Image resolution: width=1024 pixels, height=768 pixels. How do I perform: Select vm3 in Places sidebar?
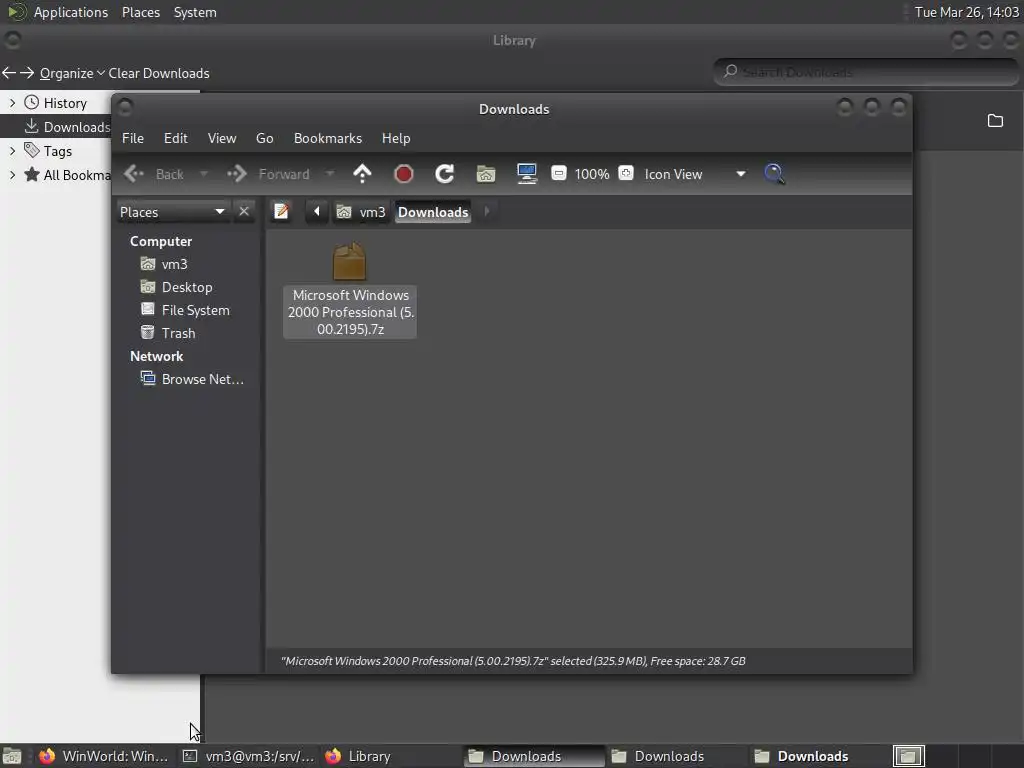click(164, 264)
